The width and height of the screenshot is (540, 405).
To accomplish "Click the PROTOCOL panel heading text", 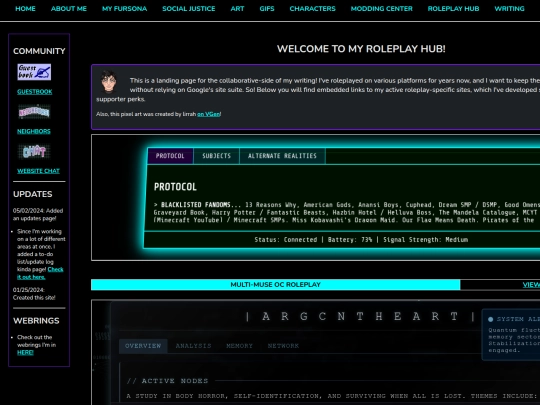I will [175, 187].
